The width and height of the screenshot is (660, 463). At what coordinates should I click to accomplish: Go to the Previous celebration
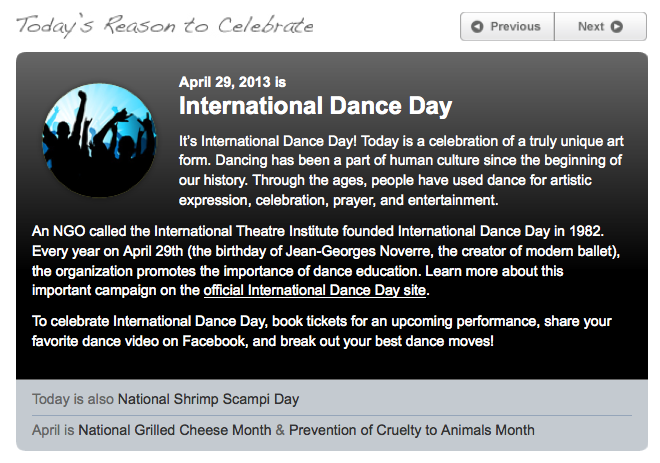point(515,27)
